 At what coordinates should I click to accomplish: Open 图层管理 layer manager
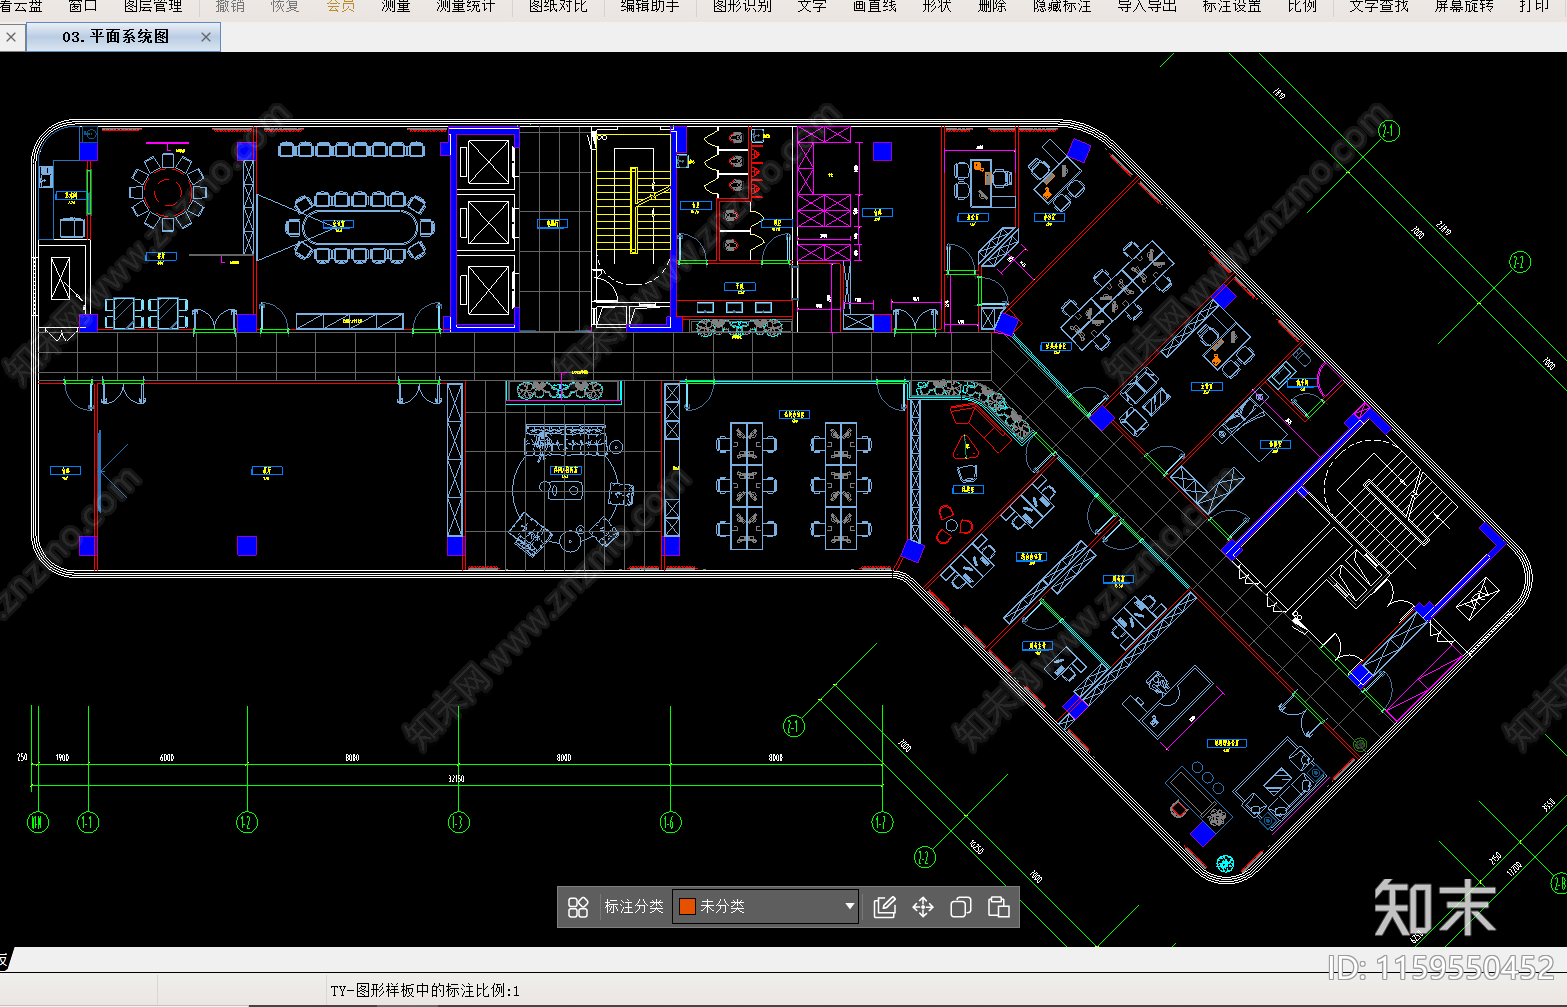[153, 6]
